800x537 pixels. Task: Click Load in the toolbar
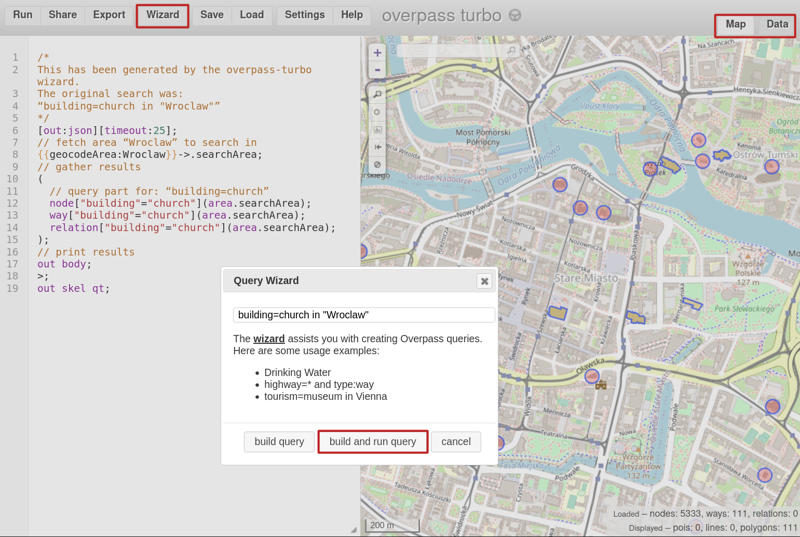click(x=252, y=15)
